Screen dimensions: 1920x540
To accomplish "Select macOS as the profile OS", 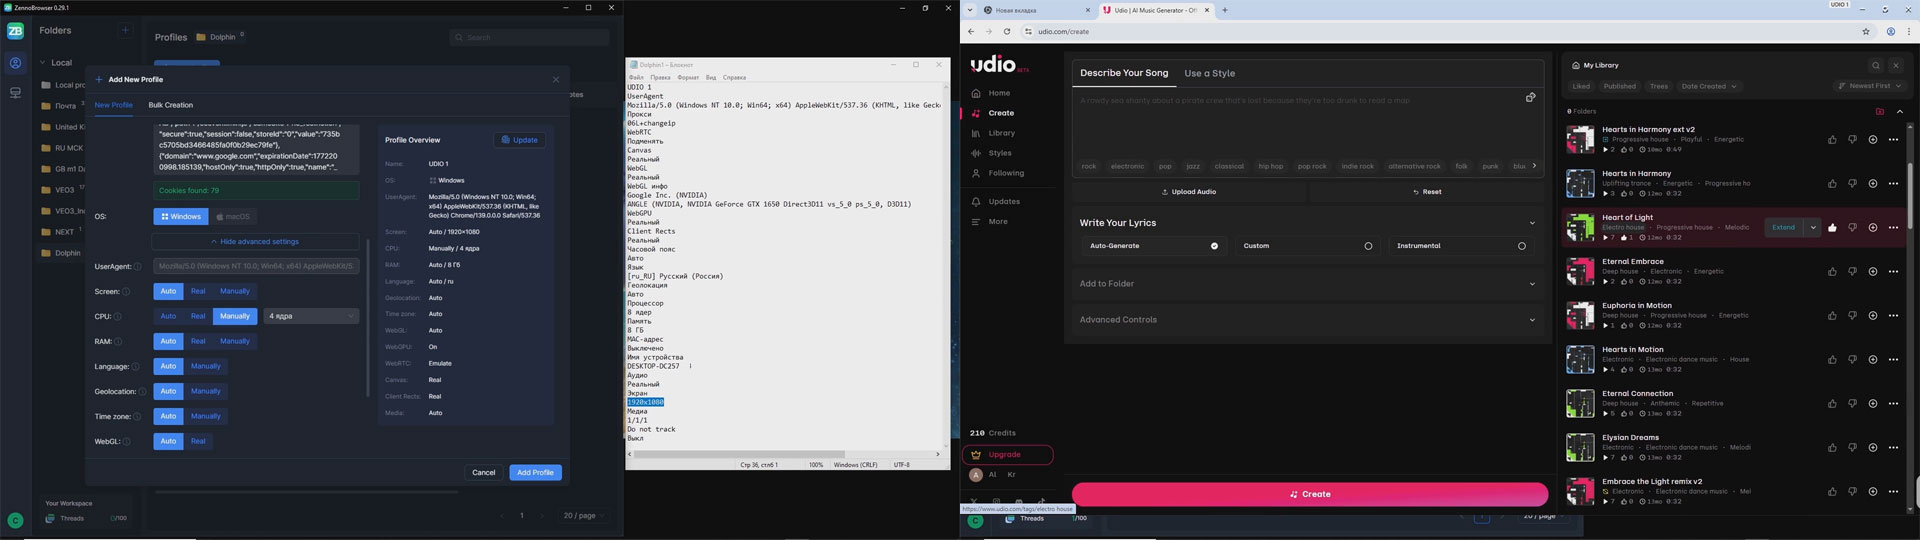I will [x=233, y=216].
